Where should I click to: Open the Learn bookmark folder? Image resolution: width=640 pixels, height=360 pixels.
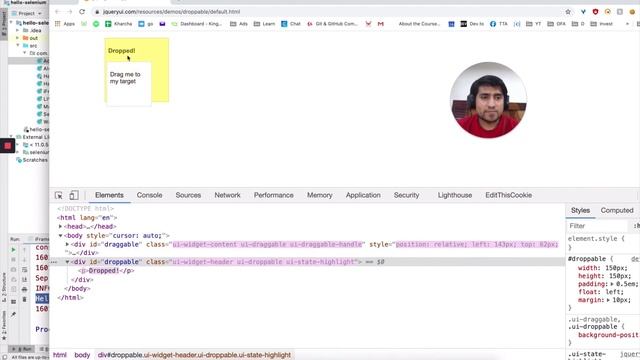(x=264, y=24)
